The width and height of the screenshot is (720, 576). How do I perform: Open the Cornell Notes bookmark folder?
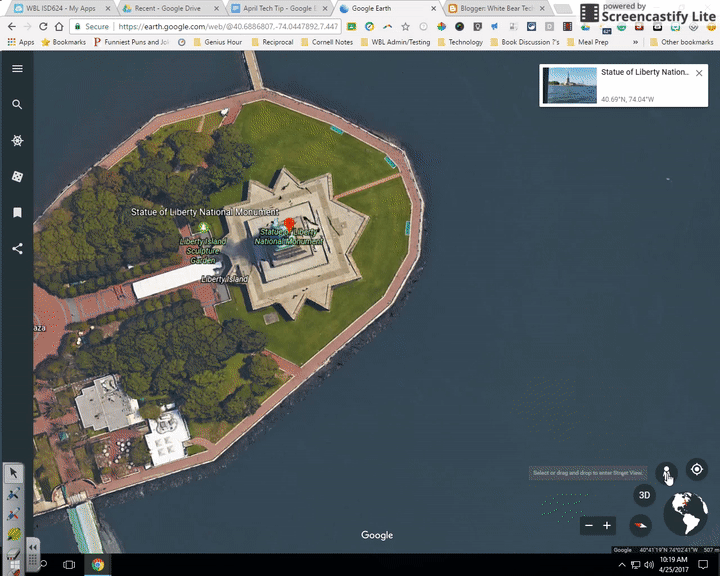click(x=327, y=42)
